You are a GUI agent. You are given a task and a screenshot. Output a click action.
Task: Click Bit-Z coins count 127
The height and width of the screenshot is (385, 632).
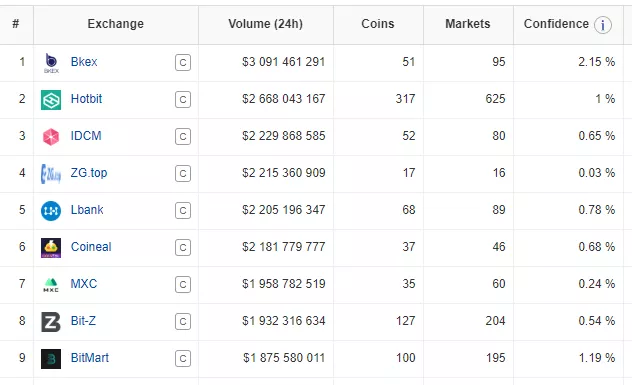(405, 321)
